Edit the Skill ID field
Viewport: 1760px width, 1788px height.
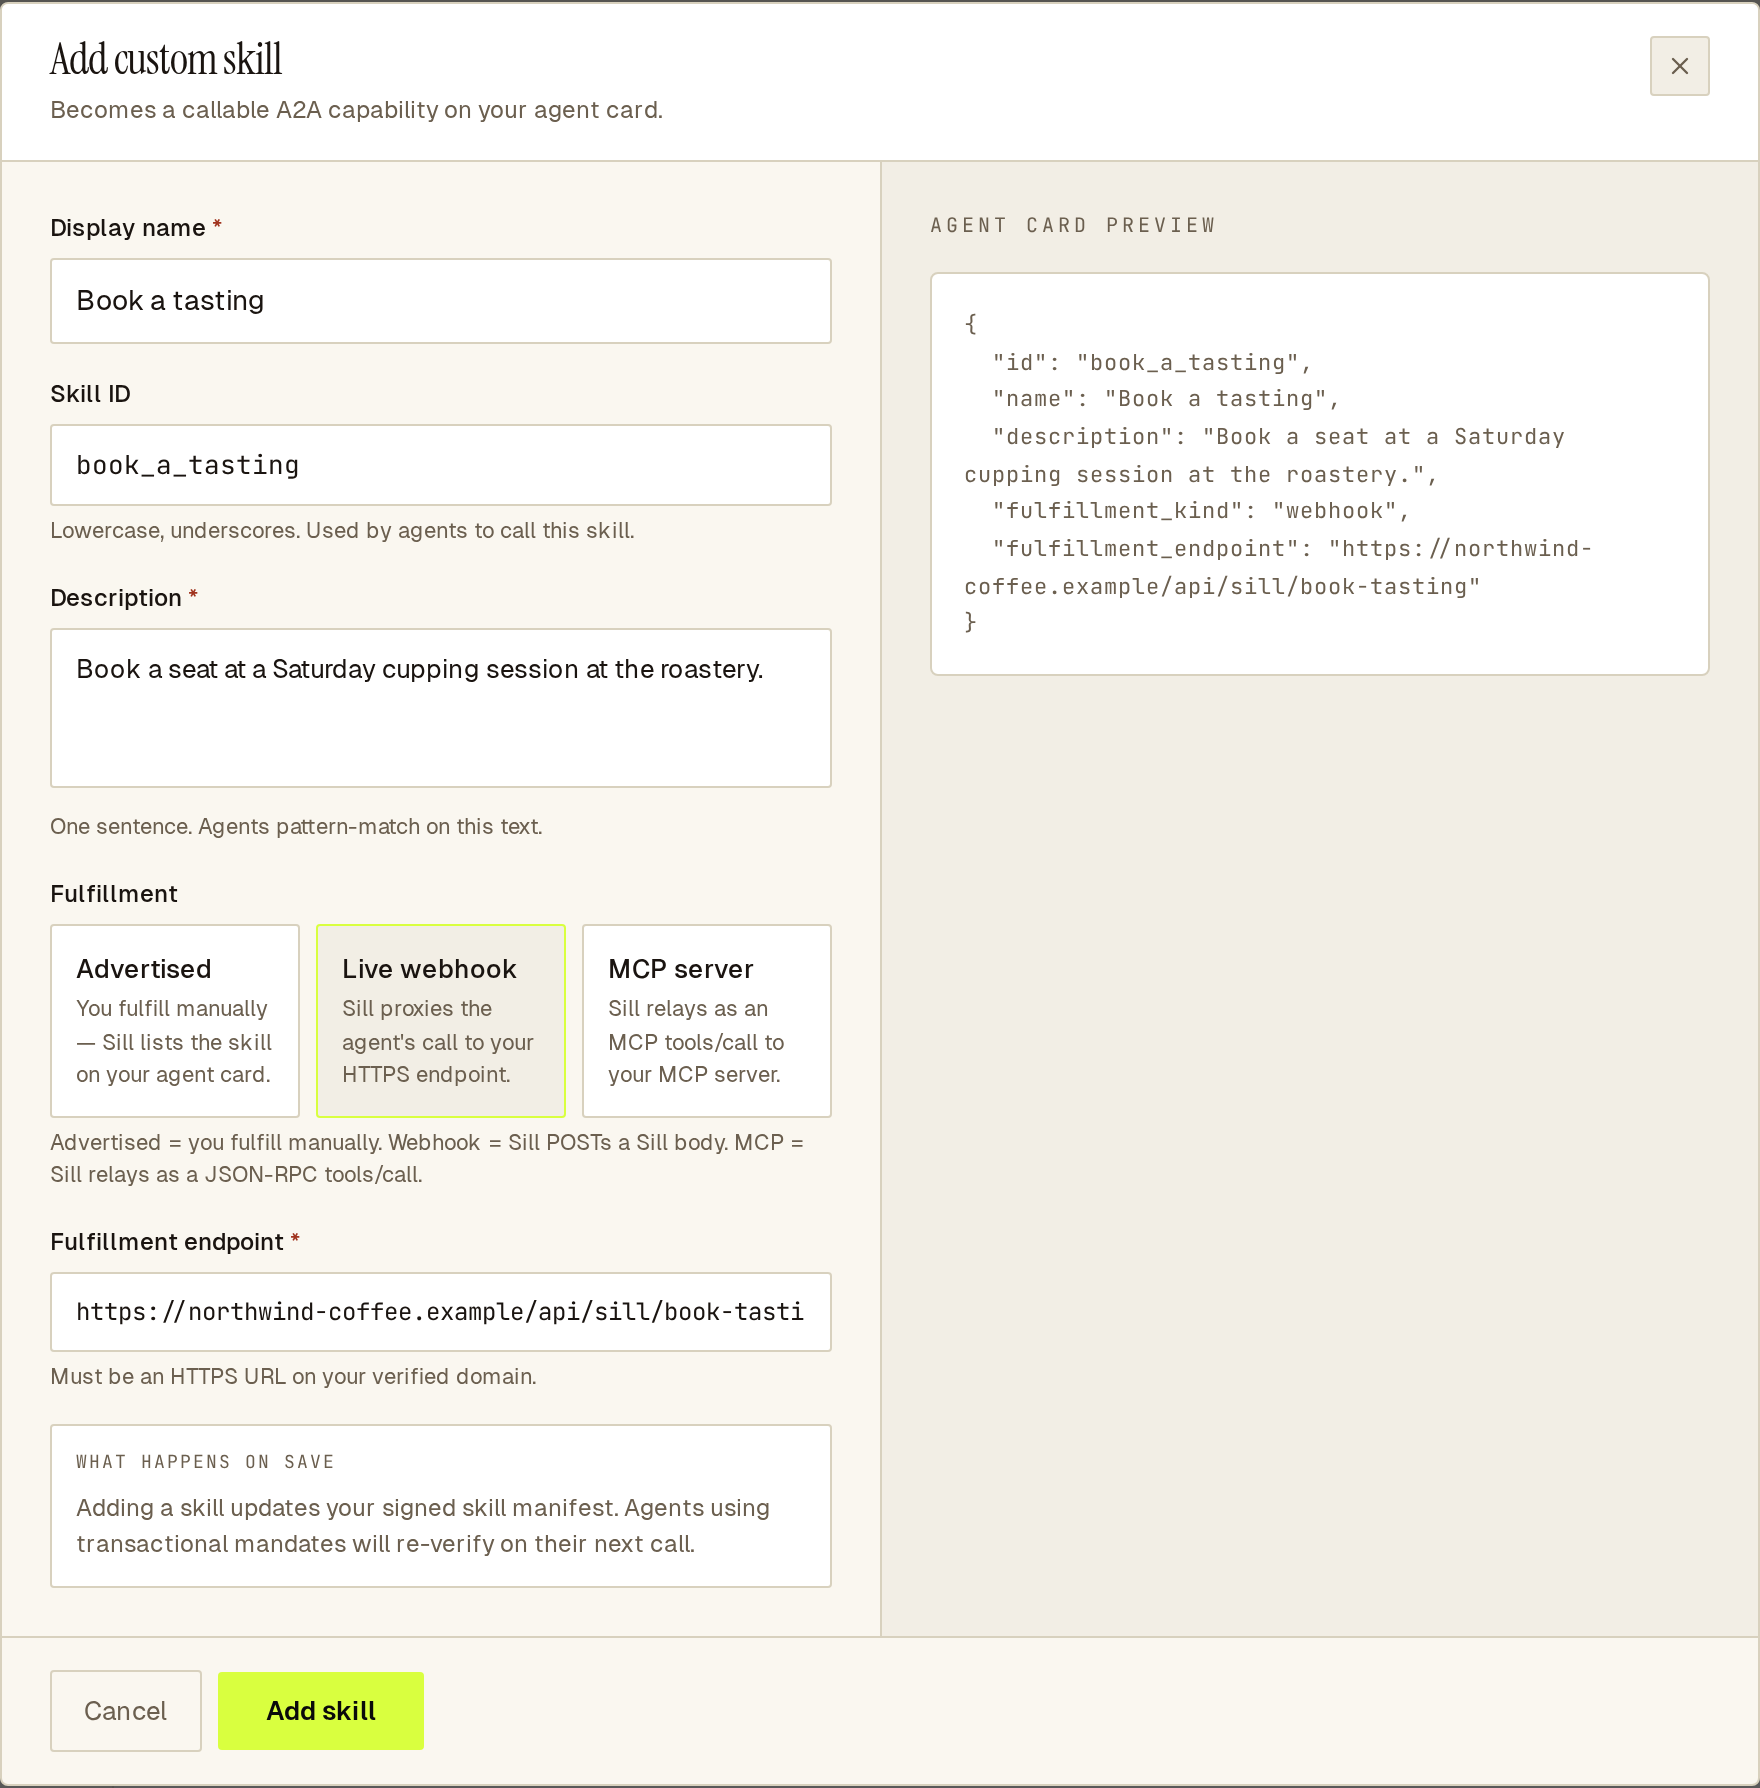click(x=441, y=465)
